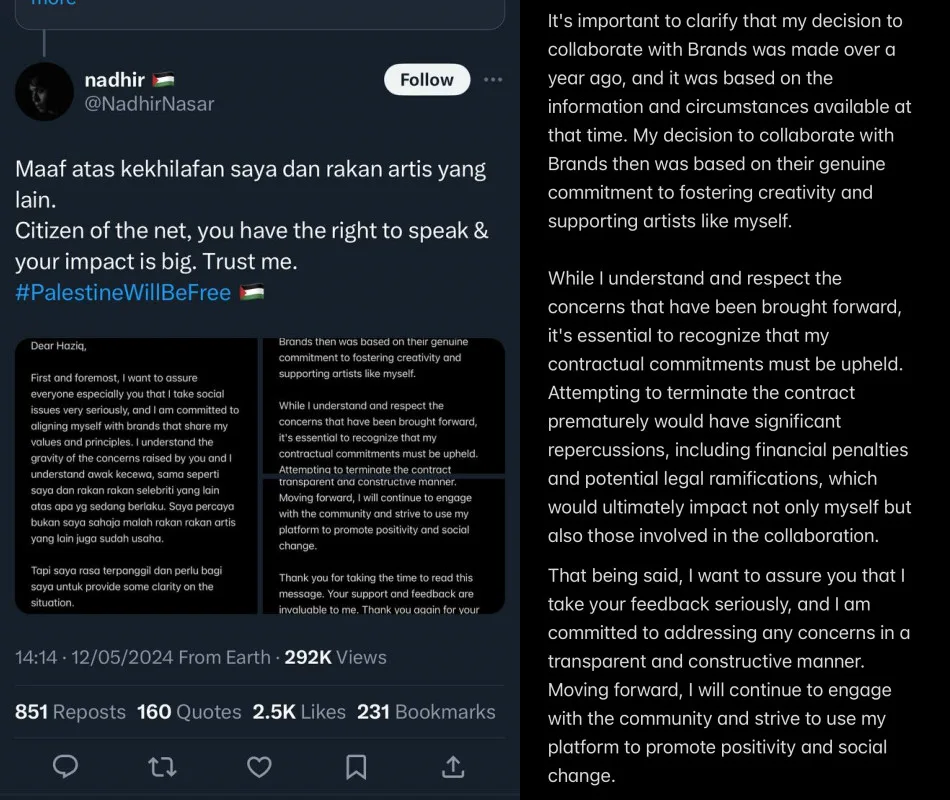
Task: Show the 2.5K Likes list
Action: [x=299, y=712]
